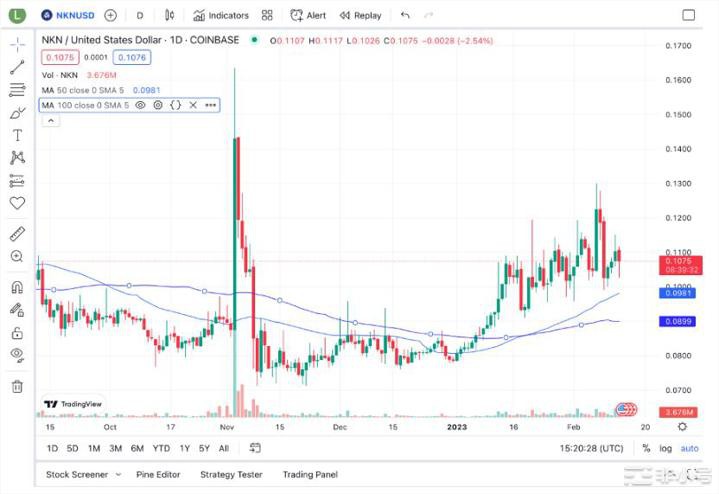Select the trend line drawing tool
Image resolution: width=719 pixels, height=494 pixels.
(17, 68)
